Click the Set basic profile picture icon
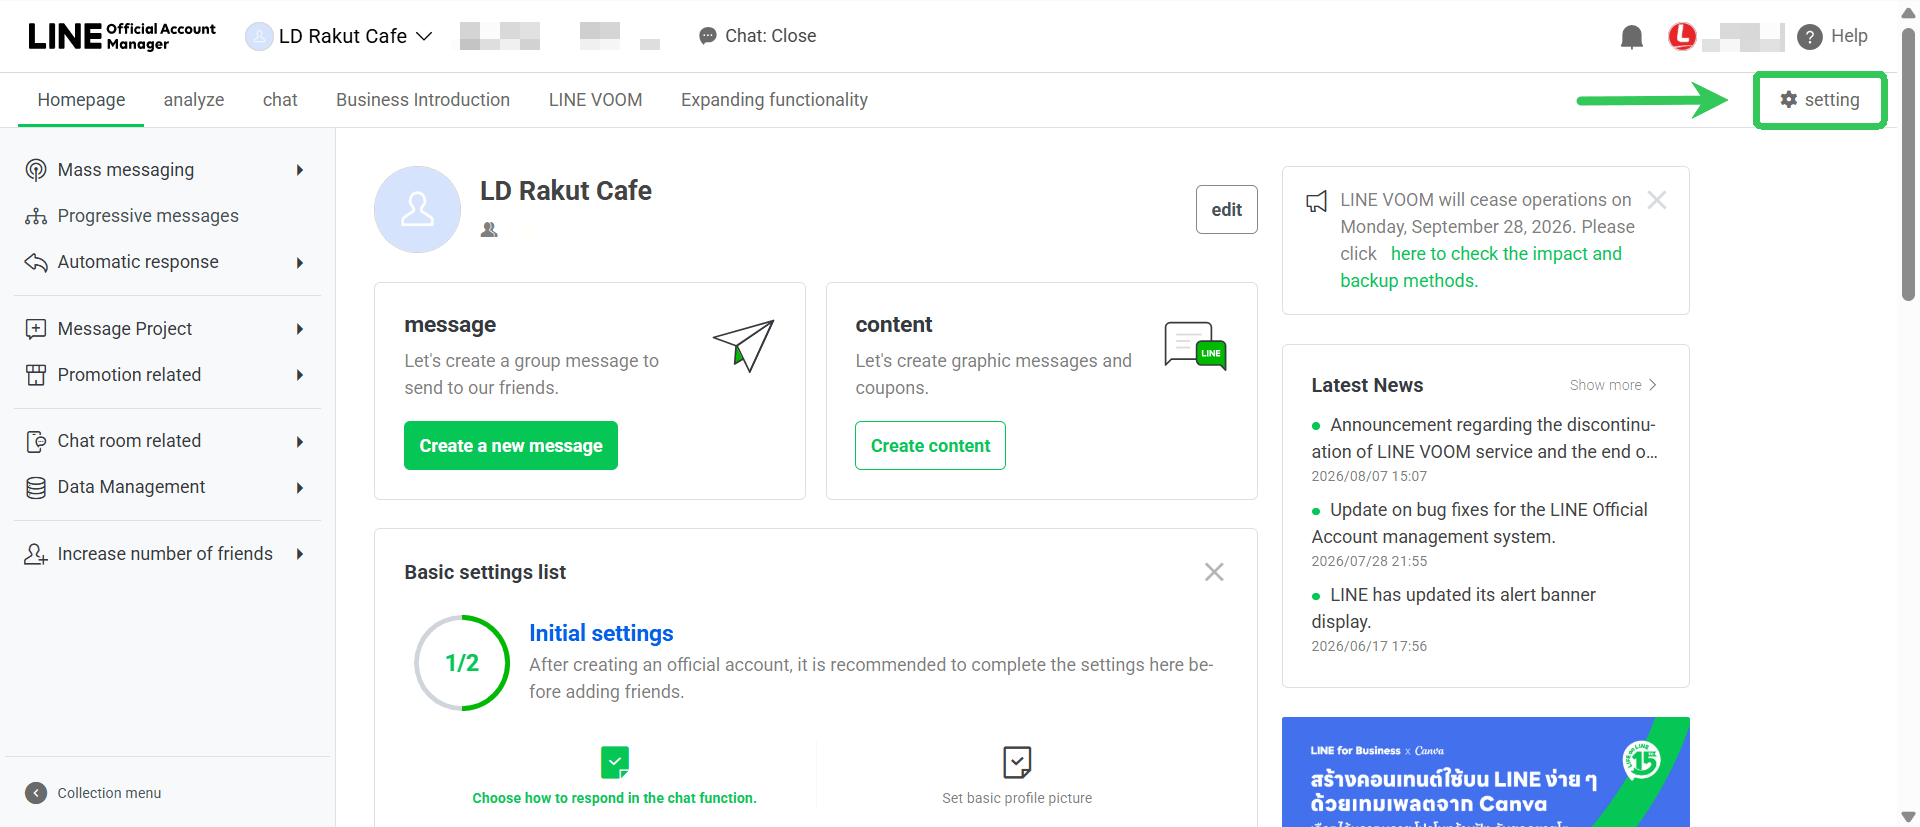Screen dimensions: 1920x827 1017,762
